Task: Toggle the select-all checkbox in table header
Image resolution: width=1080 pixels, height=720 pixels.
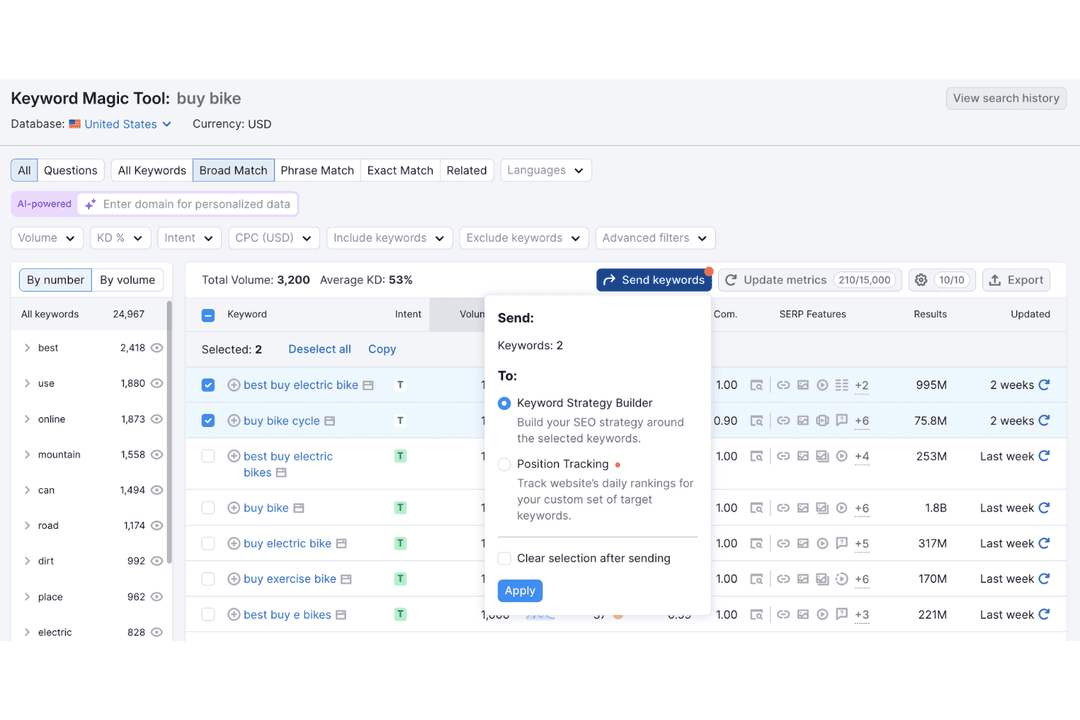Action: click(x=208, y=315)
